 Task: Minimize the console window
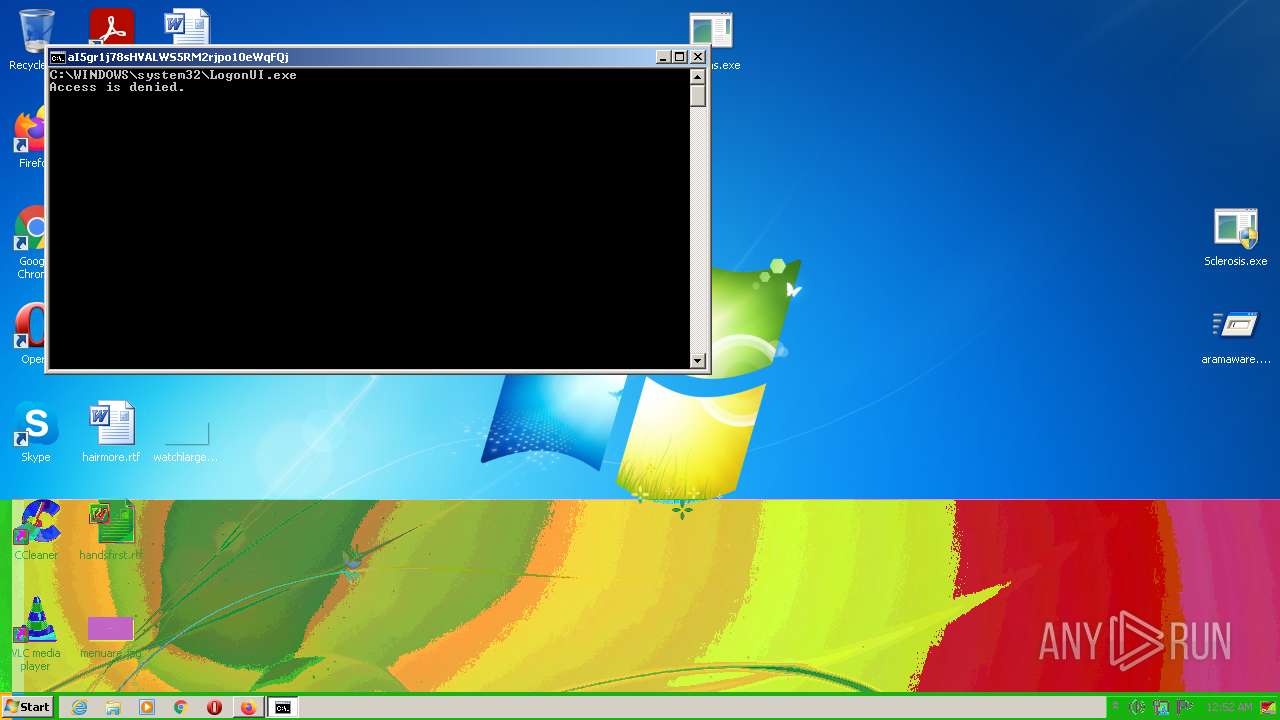[x=663, y=57]
